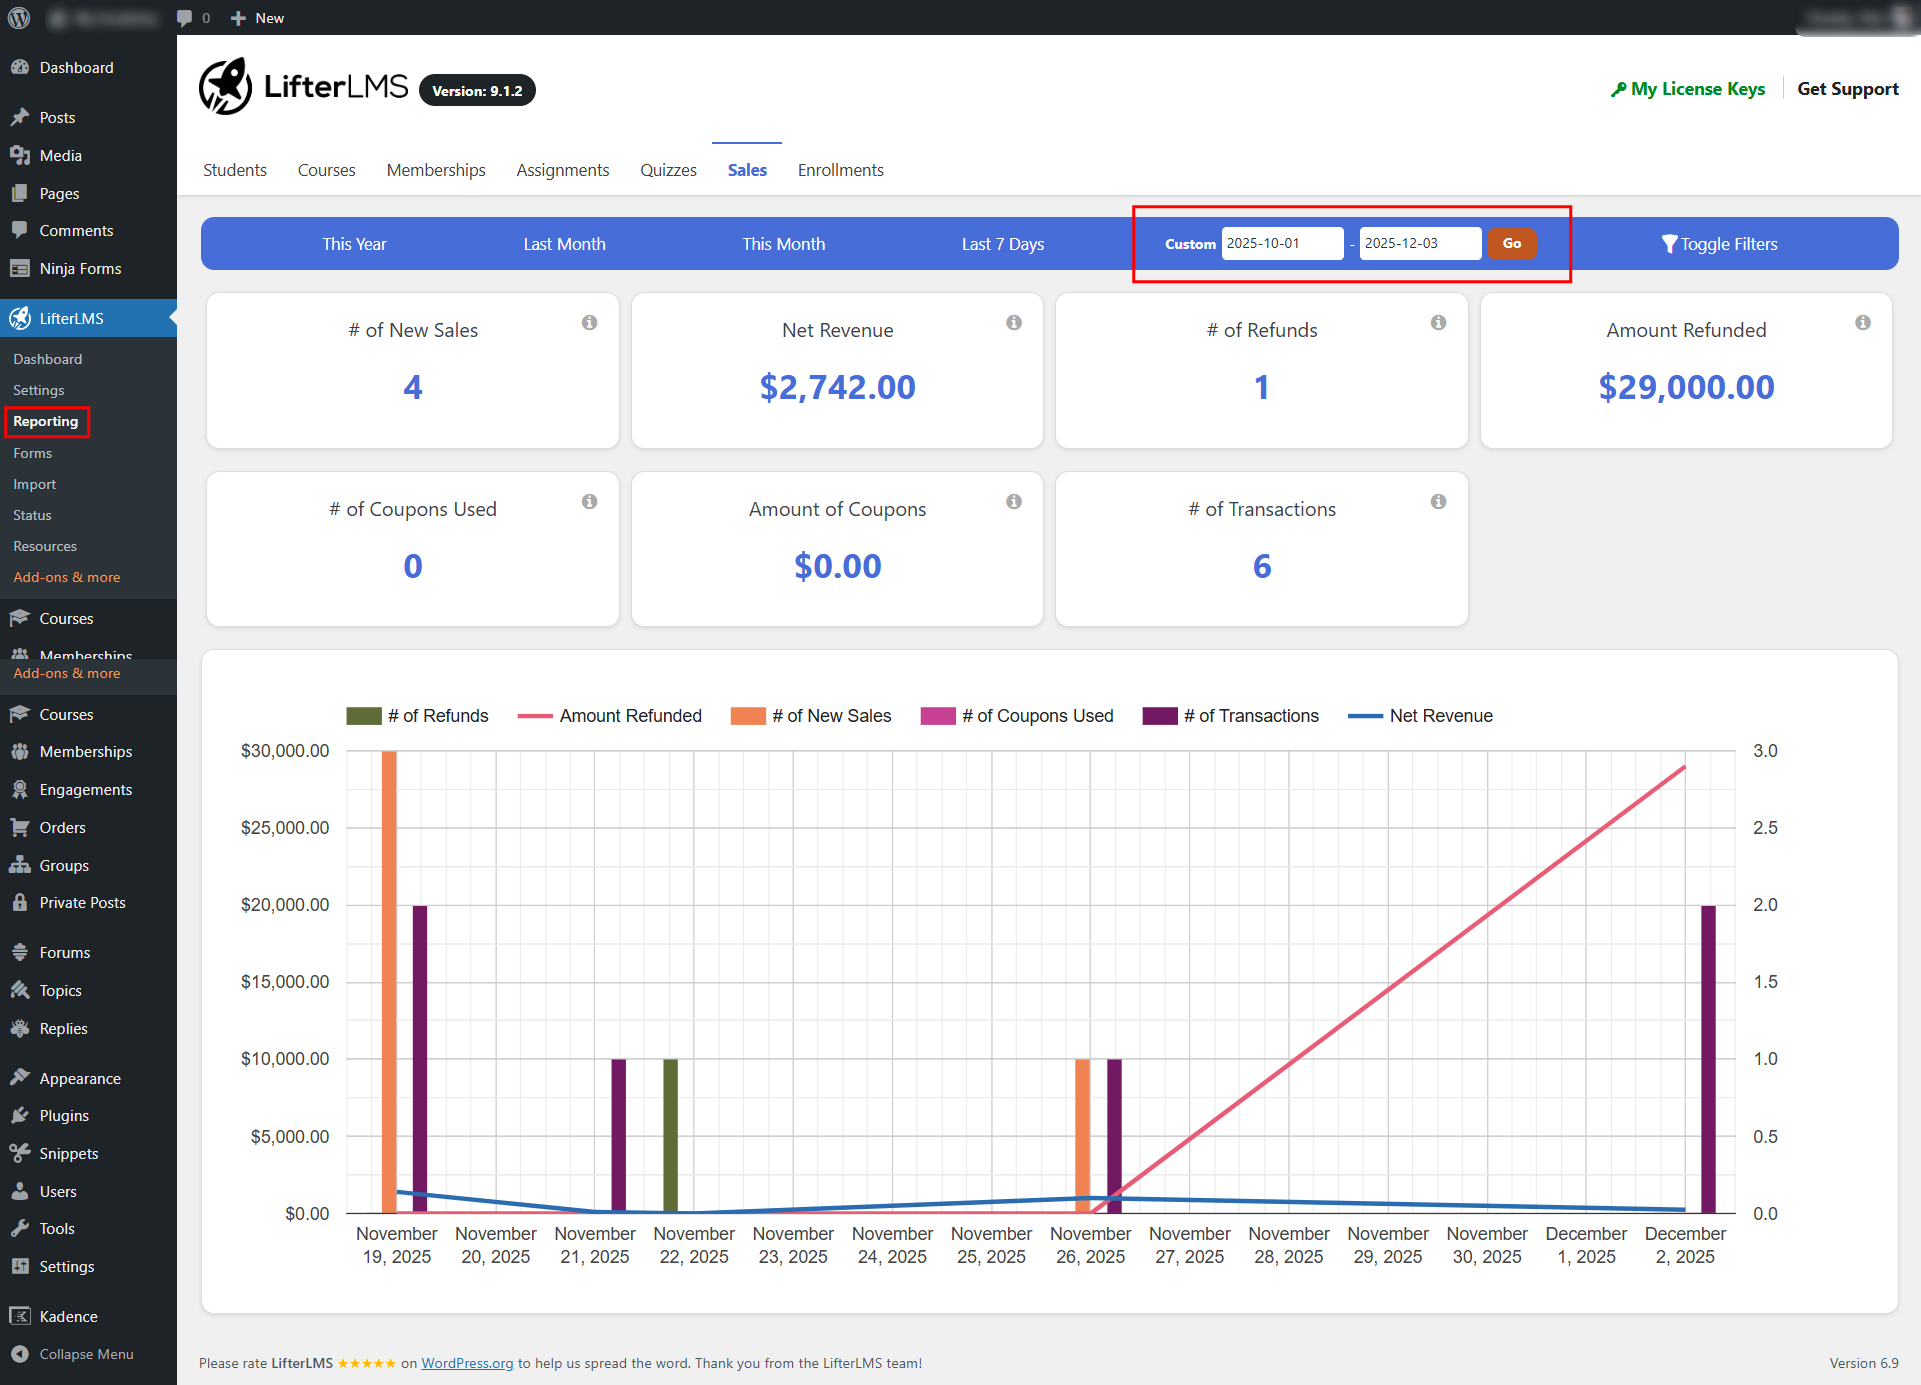Viewport: 1921px width, 1385px height.
Task: Toggle # of Refunds series in chart legend
Action: point(417,716)
